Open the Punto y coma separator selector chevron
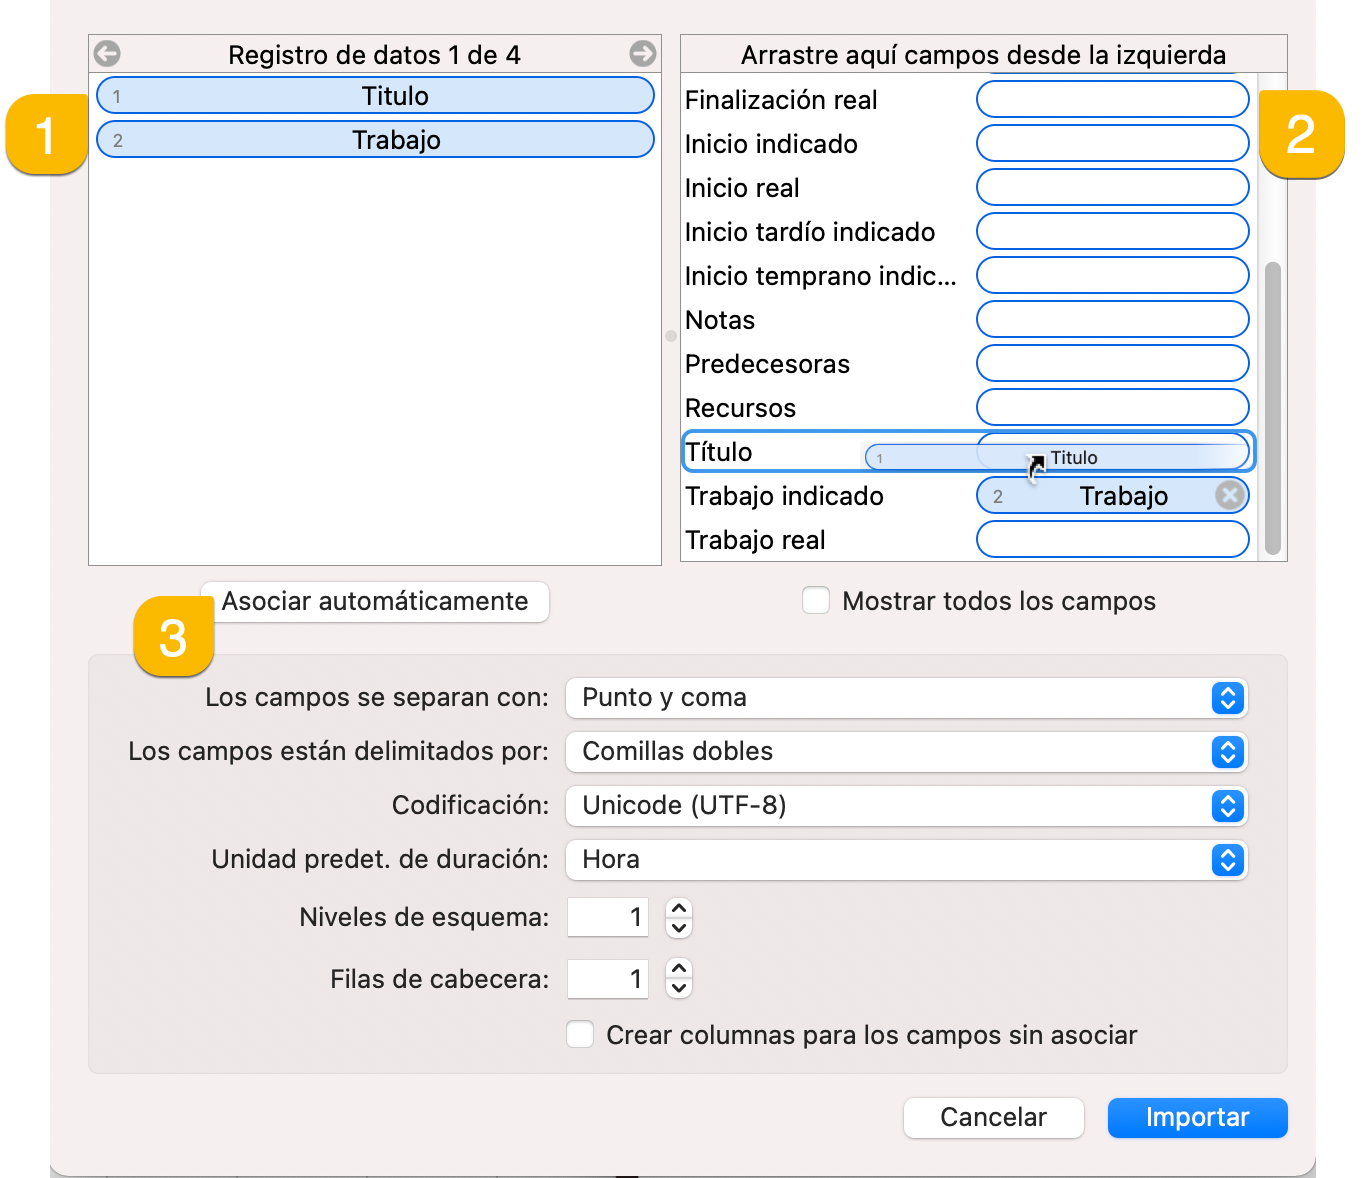Viewport: 1368px width, 1178px height. (x=1227, y=698)
